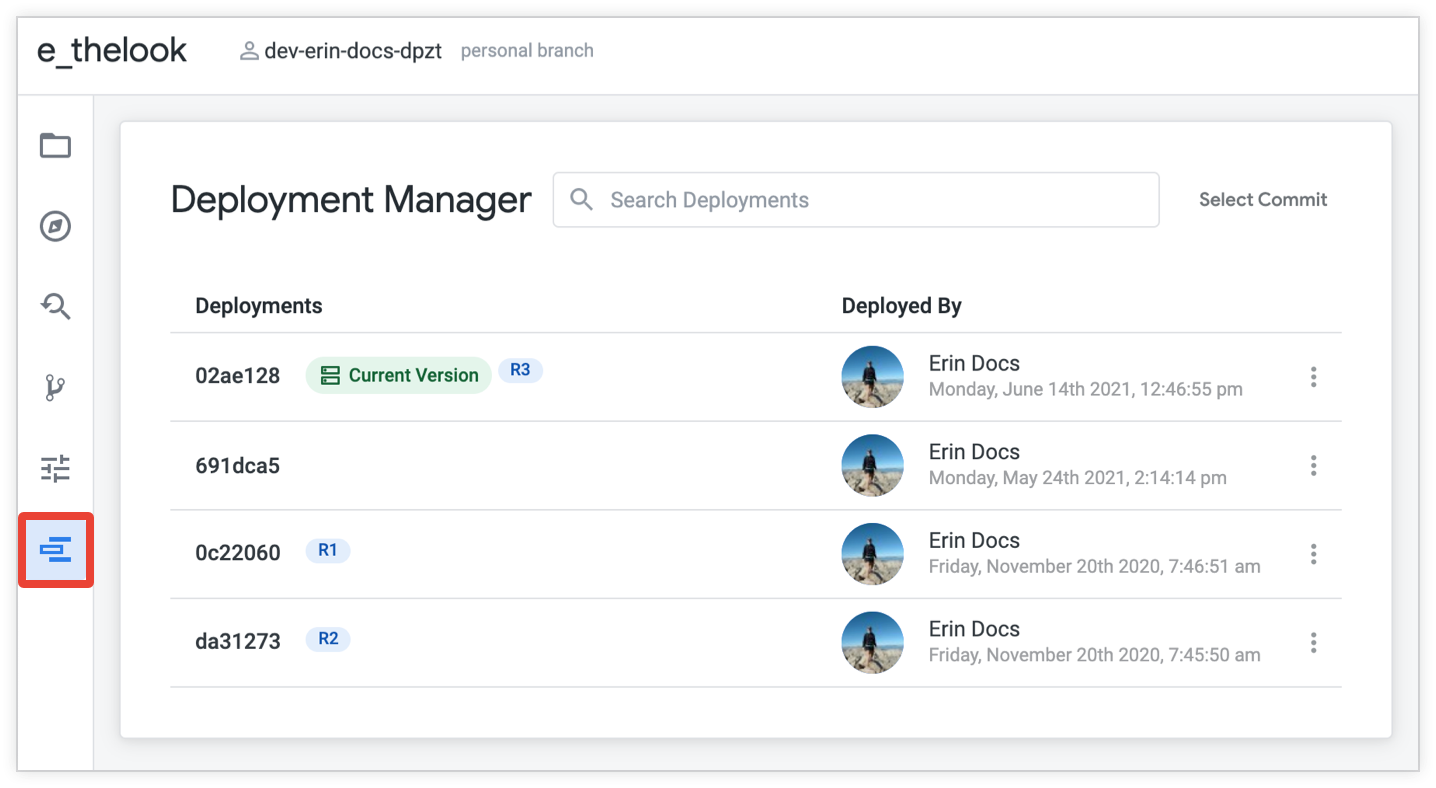Screen dimensions: 1436x788
Task: Click the Search Deployments input field
Action: point(870,200)
